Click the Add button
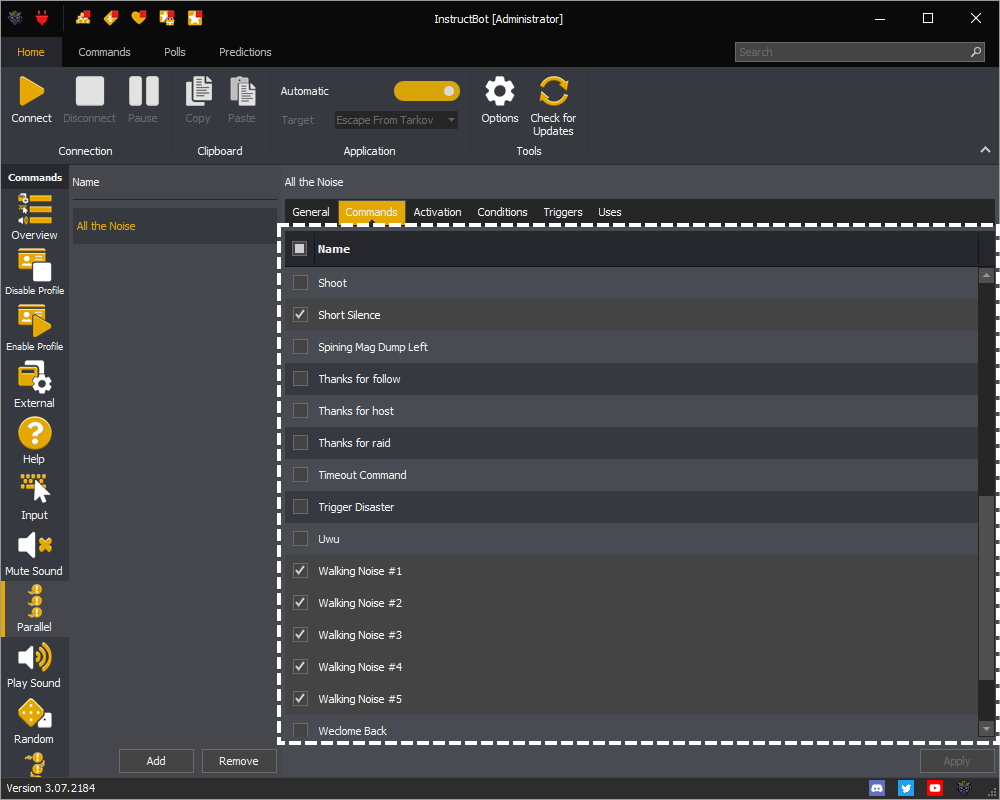1000x800 pixels. click(156, 760)
